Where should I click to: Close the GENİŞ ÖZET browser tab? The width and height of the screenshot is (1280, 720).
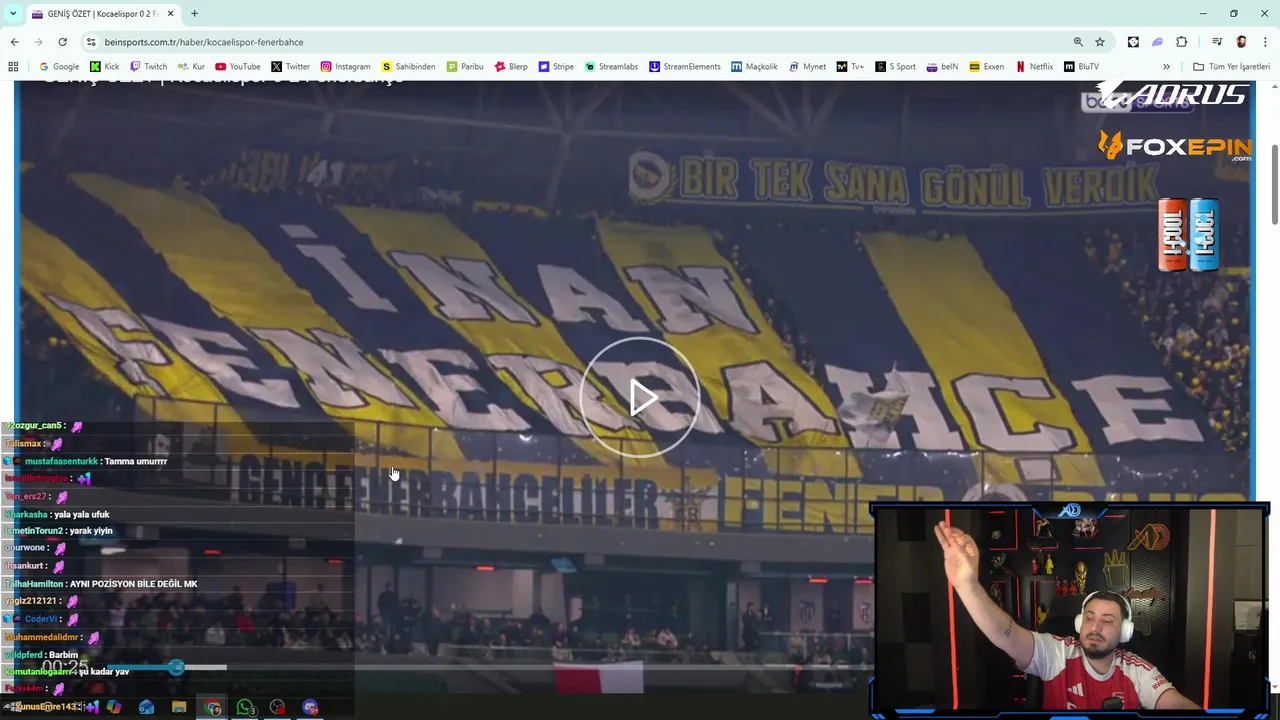pyautogui.click(x=171, y=14)
